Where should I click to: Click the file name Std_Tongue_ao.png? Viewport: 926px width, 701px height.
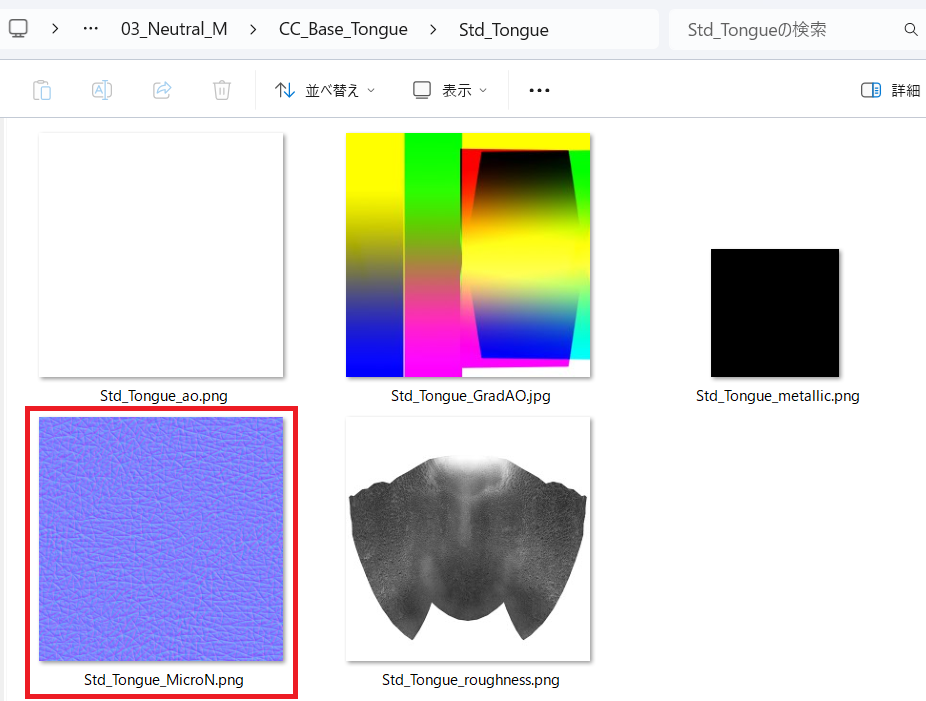164,396
